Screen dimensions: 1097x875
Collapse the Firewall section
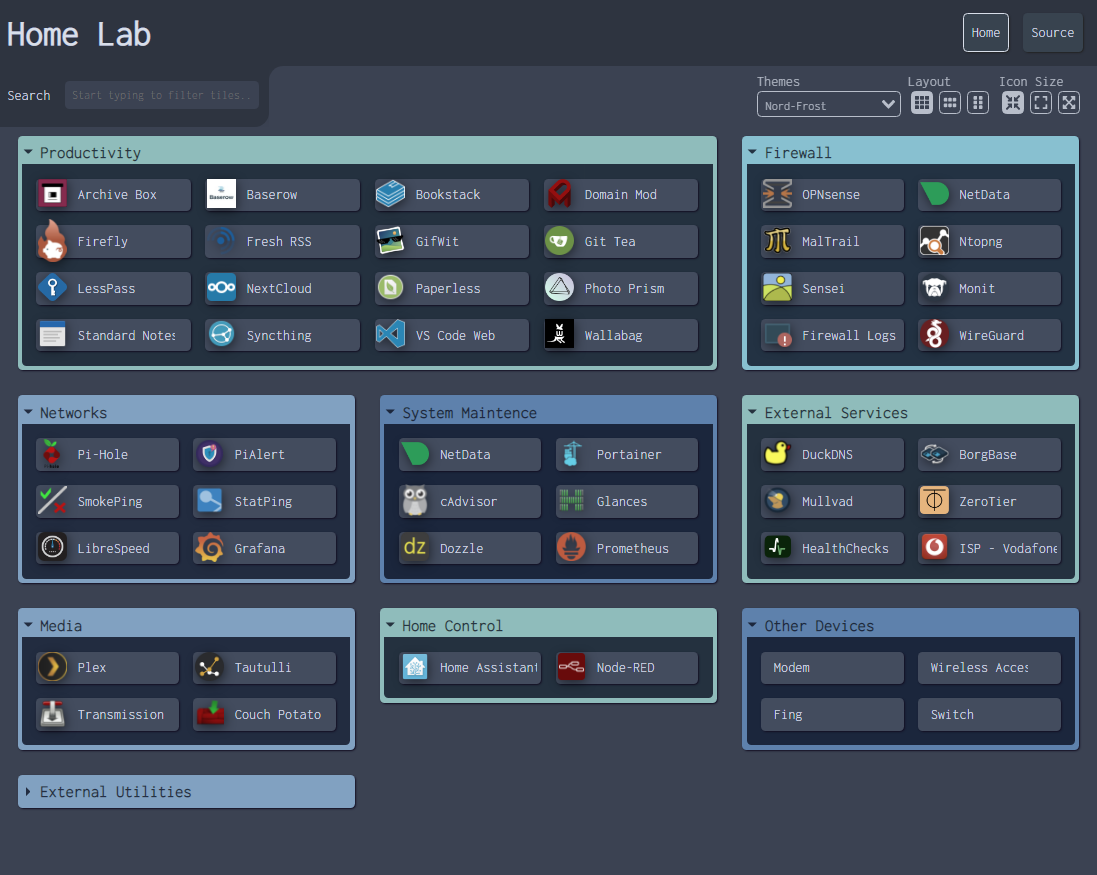[910, 152]
